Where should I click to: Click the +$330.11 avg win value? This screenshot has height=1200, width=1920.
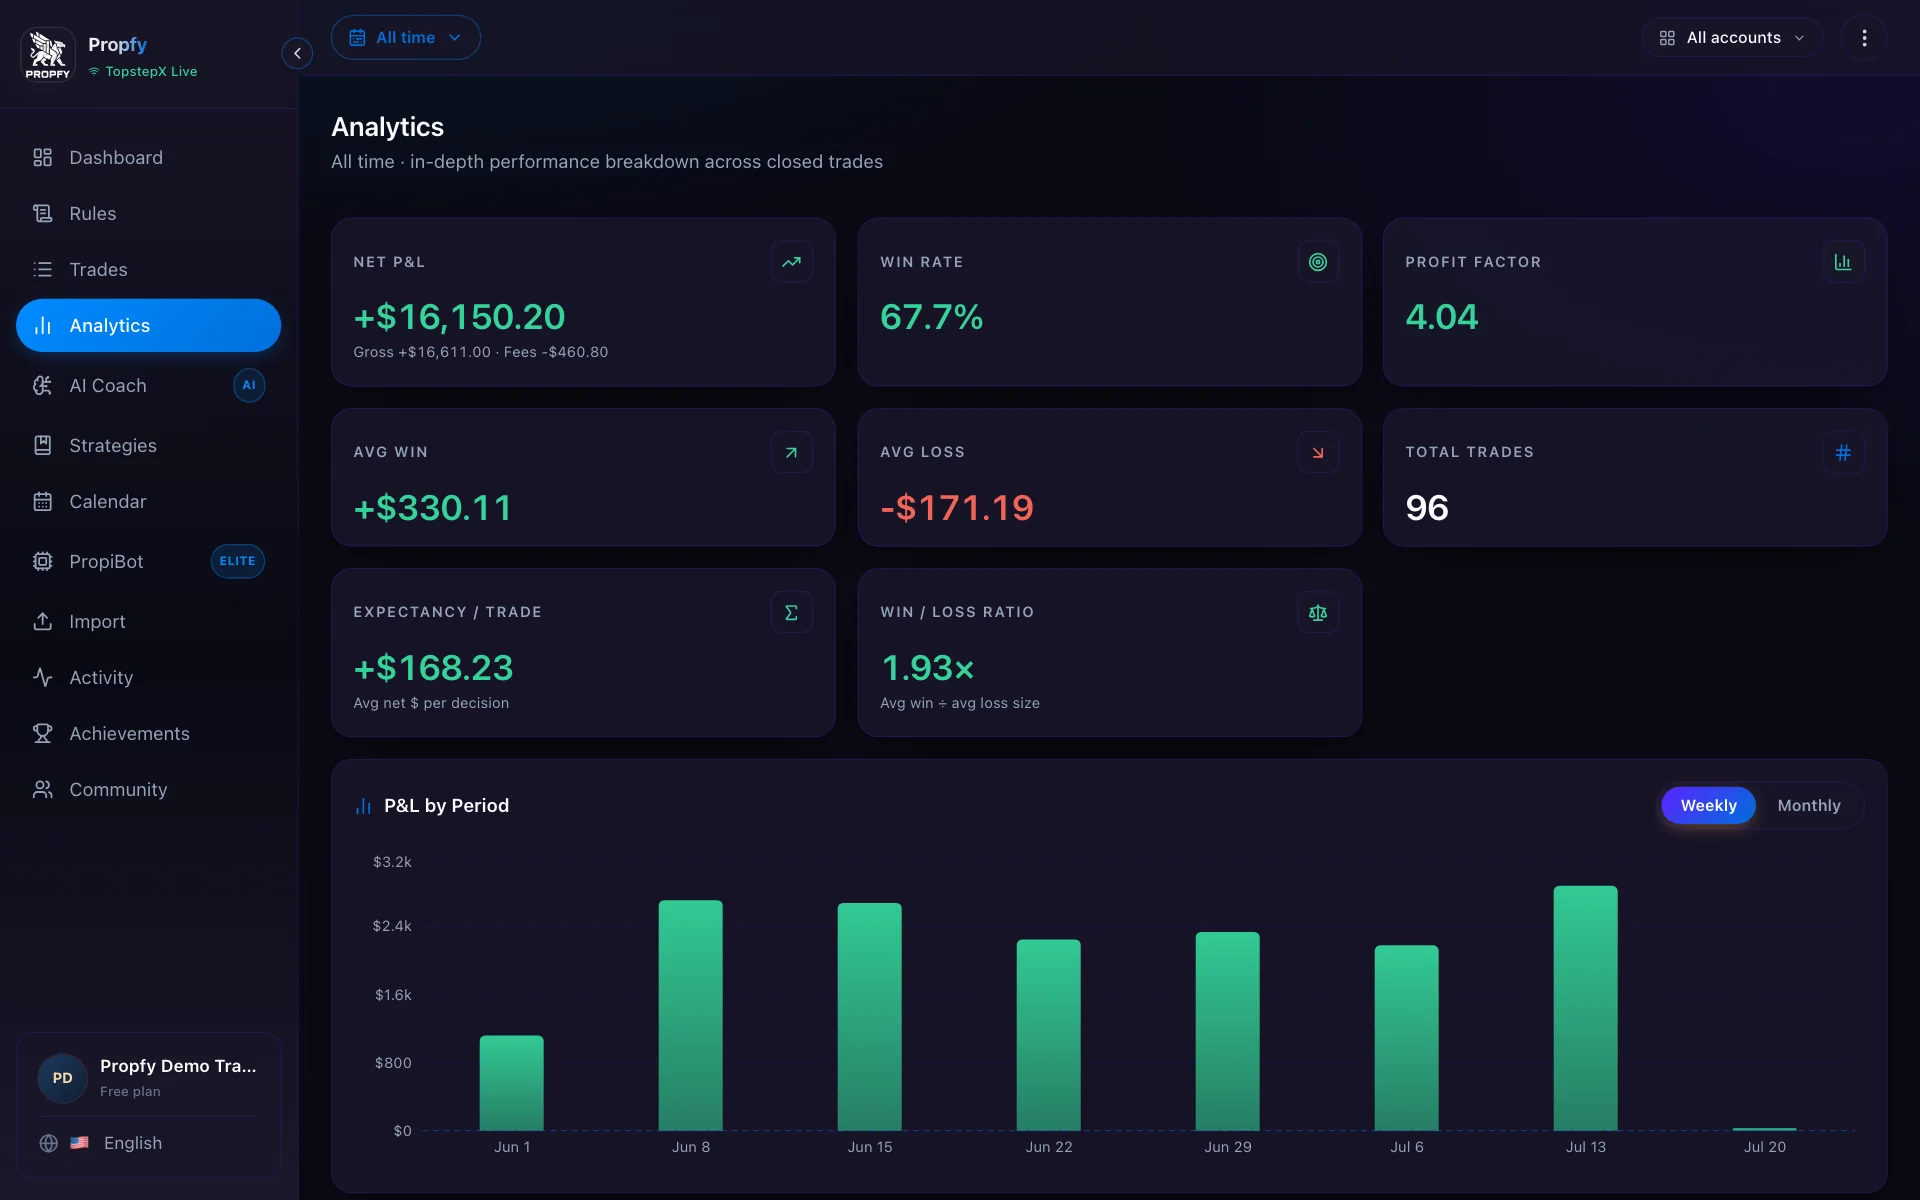[432, 508]
